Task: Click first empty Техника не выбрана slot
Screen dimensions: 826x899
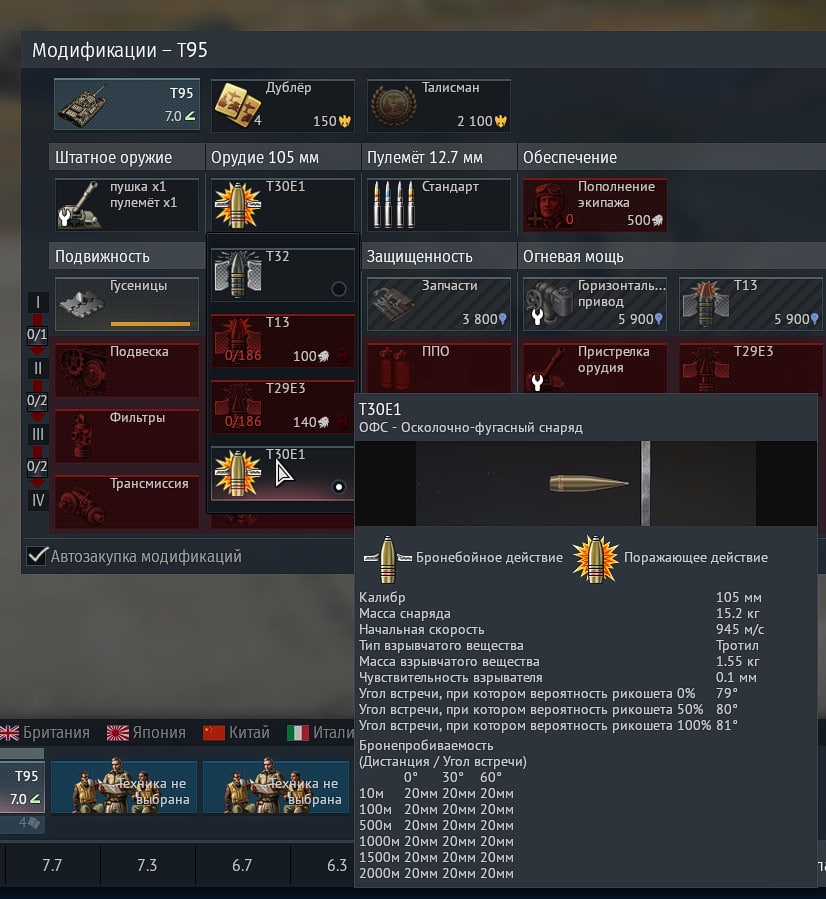Action: (124, 787)
